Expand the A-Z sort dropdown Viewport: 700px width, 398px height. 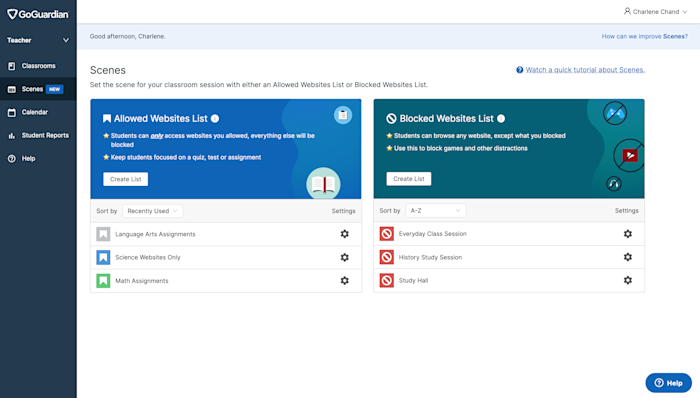pyautogui.click(x=435, y=211)
